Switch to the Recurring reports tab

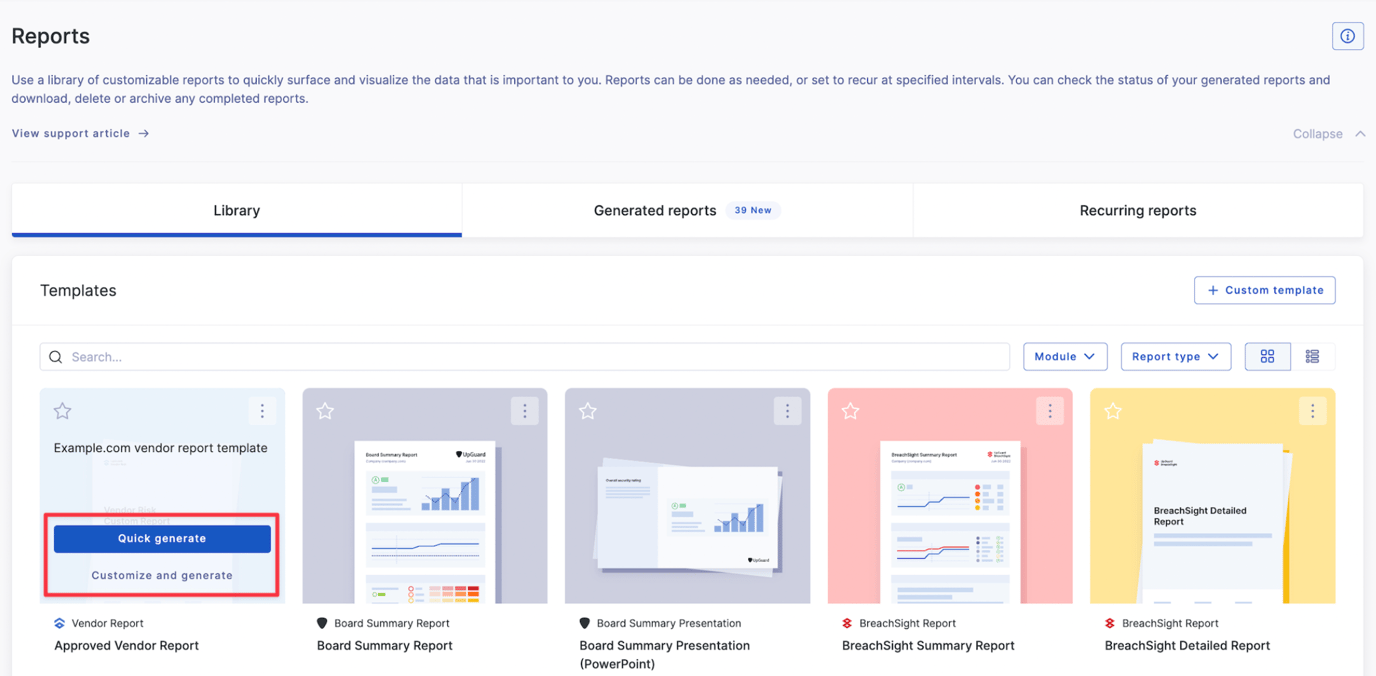pos(1137,210)
